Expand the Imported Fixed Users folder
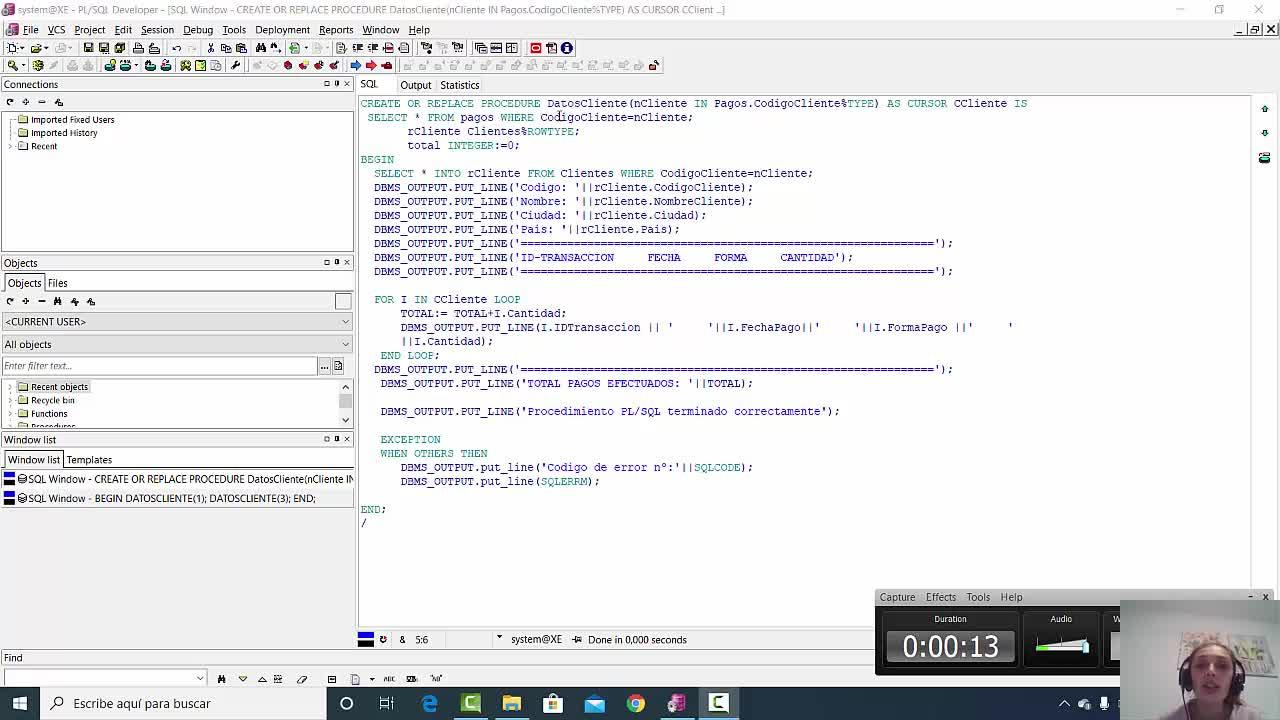This screenshot has width=1280, height=720. pyautogui.click(x=10, y=120)
